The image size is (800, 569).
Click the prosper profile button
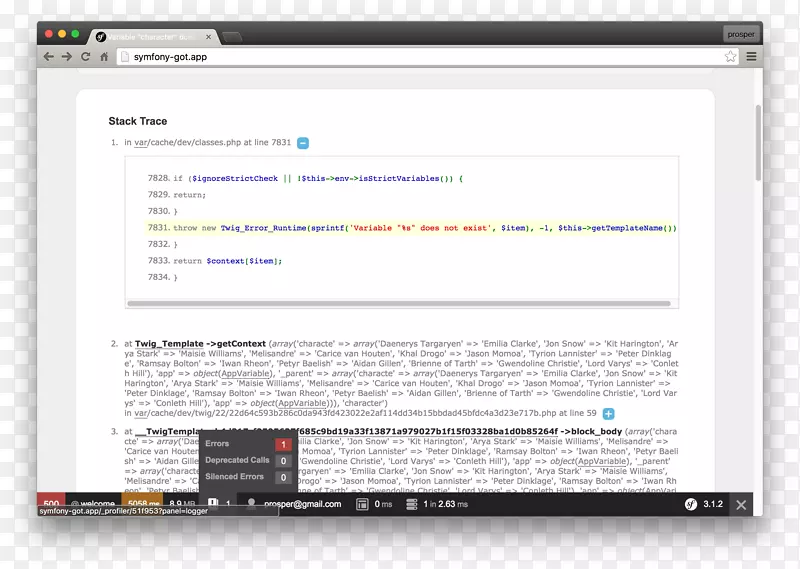click(x=741, y=34)
